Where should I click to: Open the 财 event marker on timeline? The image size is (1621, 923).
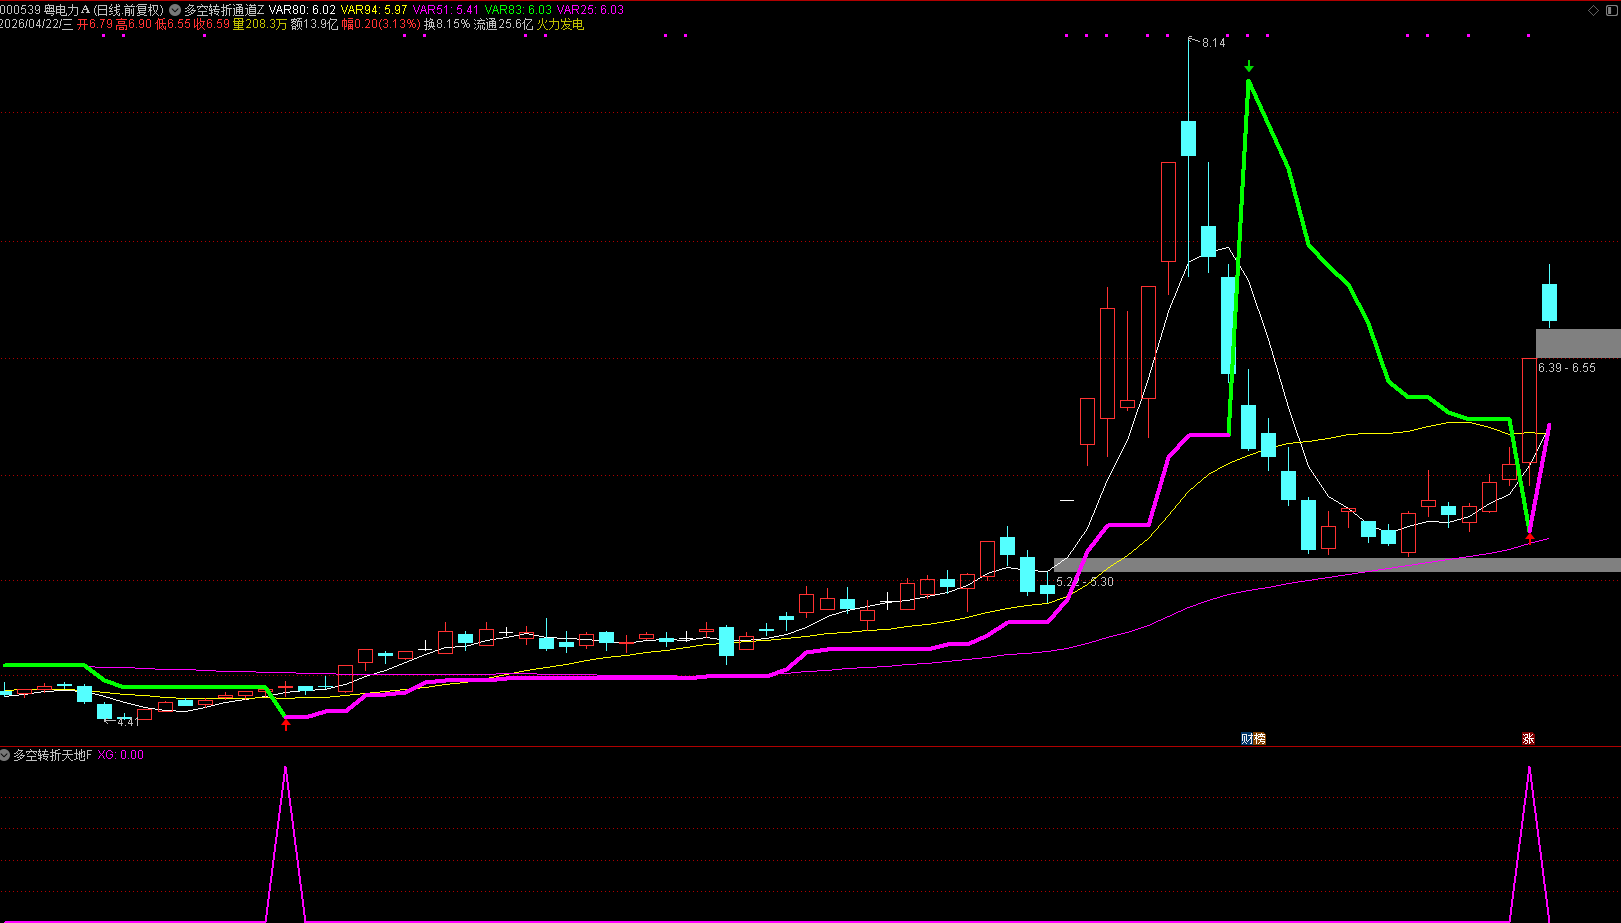[1247, 739]
